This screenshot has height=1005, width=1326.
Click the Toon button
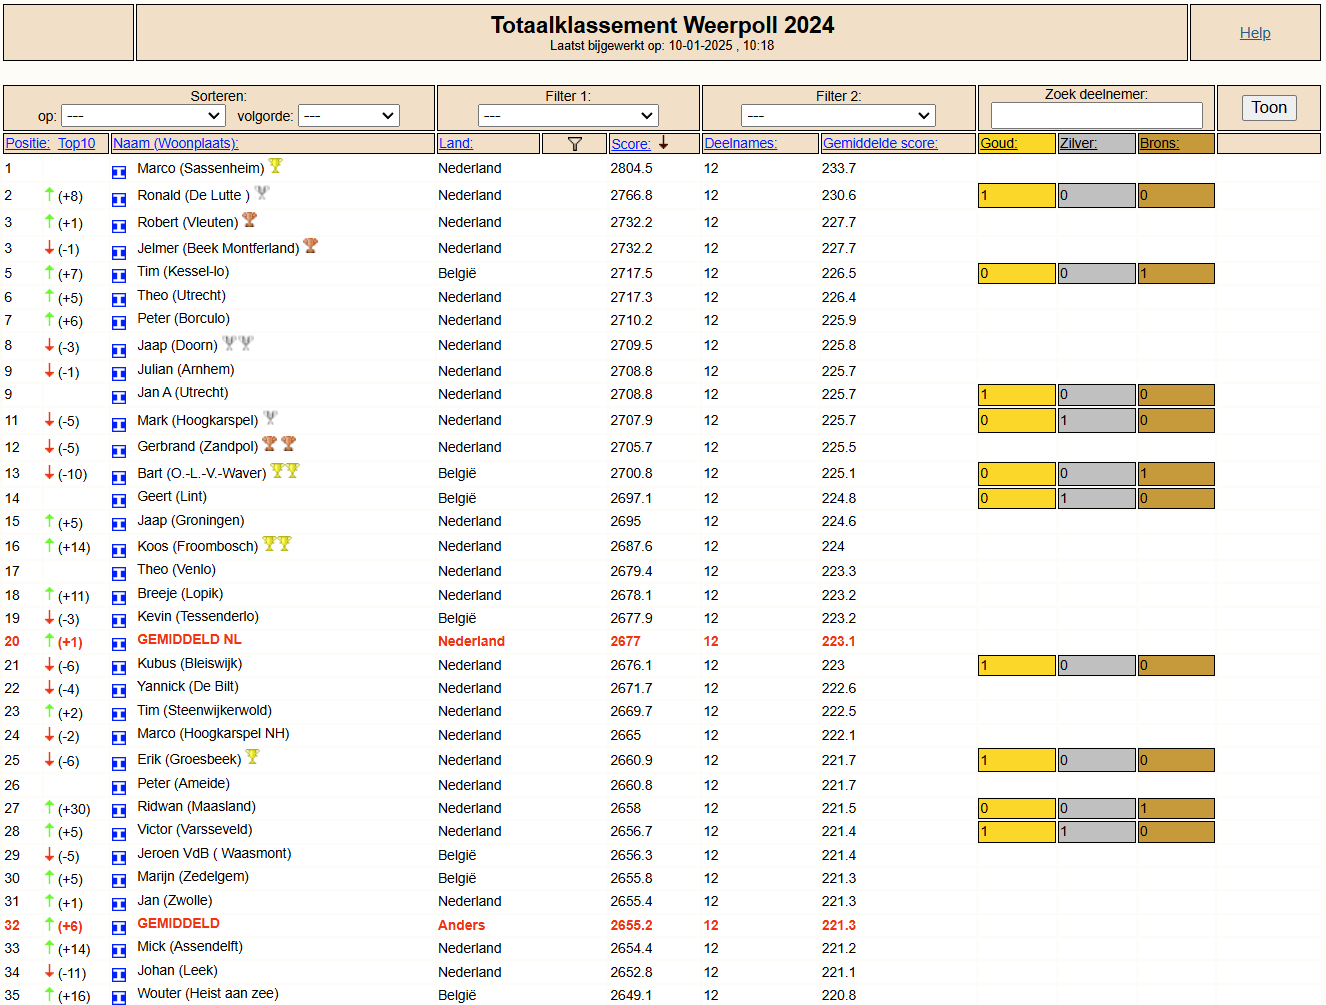(x=1269, y=108)
